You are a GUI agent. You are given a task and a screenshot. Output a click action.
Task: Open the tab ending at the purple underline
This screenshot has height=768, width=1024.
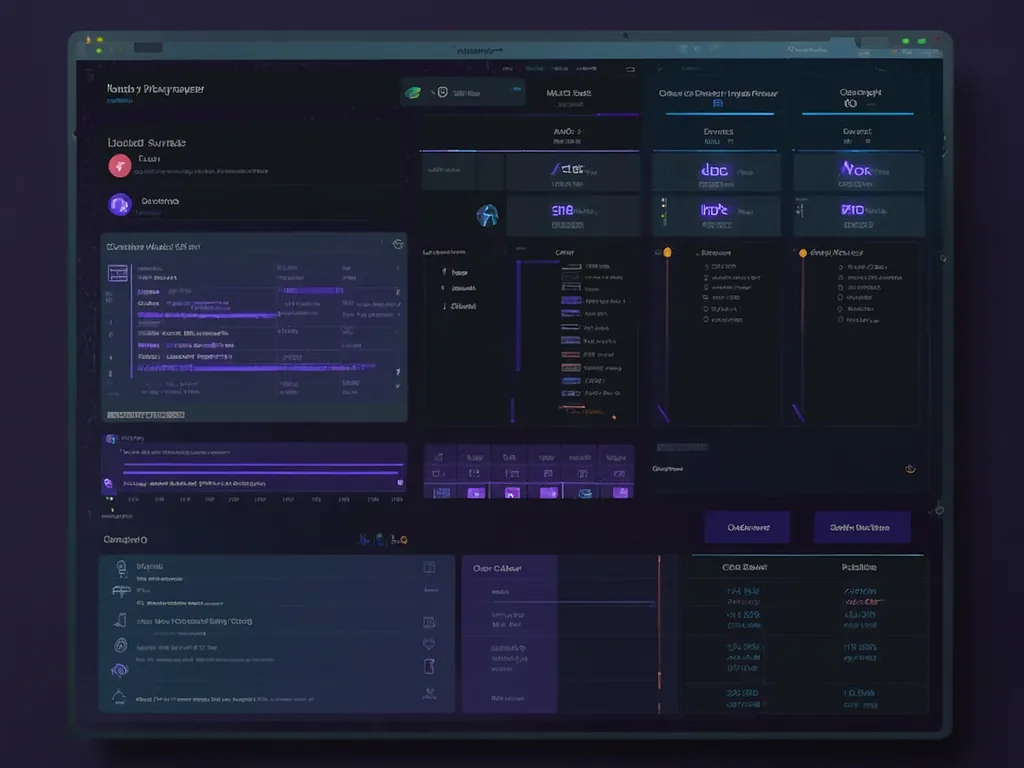click(568, 98)
